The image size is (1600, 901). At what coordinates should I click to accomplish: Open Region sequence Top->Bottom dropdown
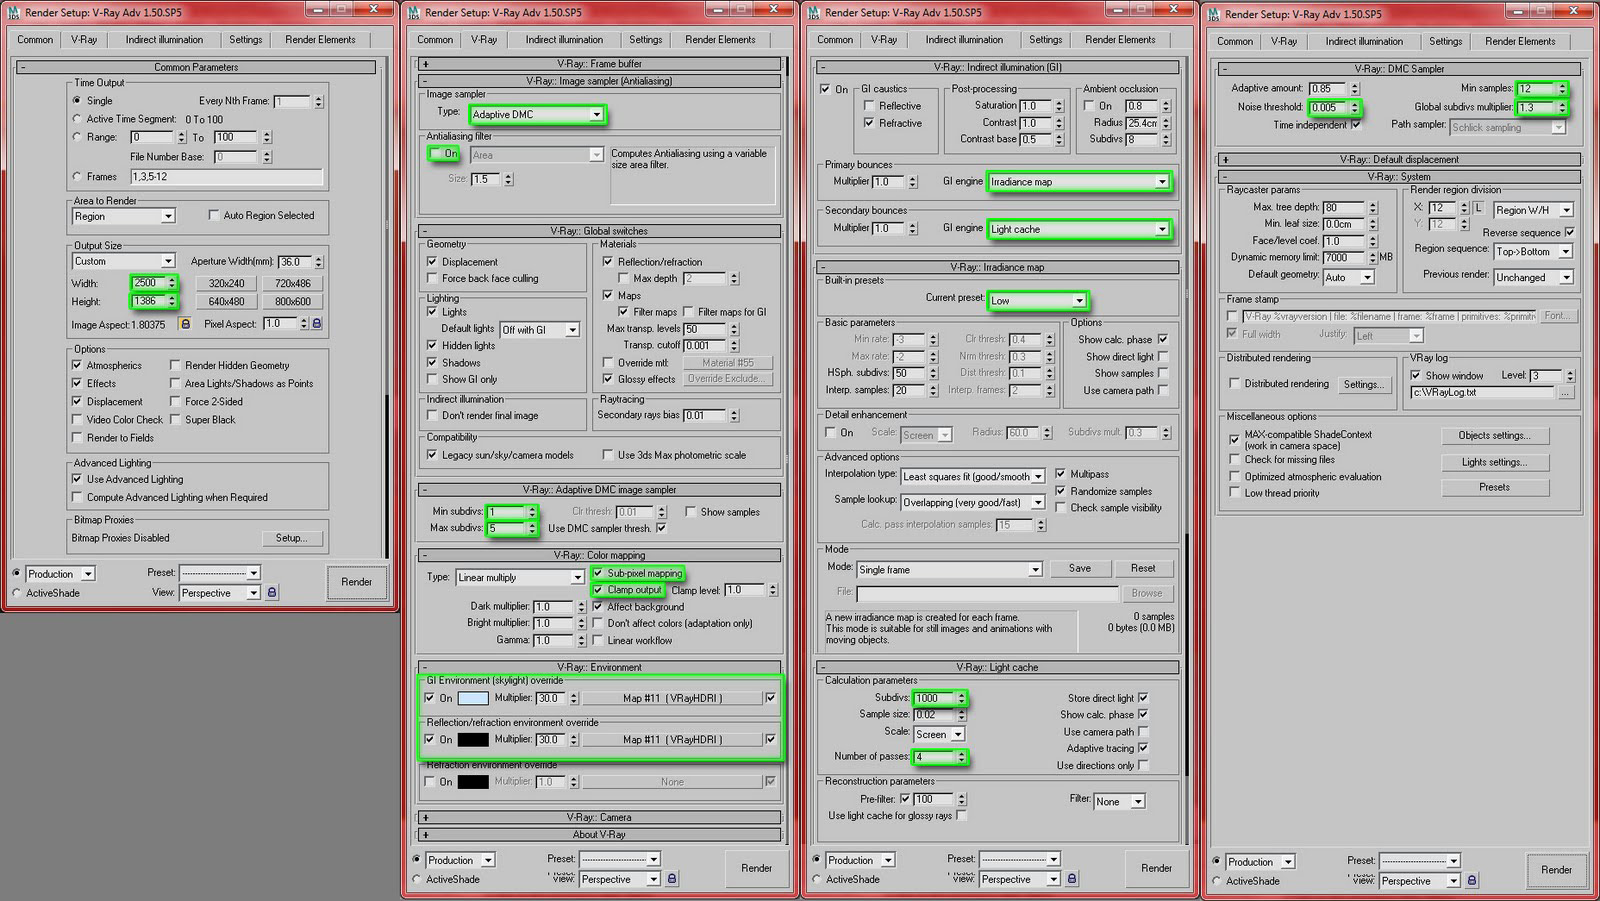pos(1534,251)
